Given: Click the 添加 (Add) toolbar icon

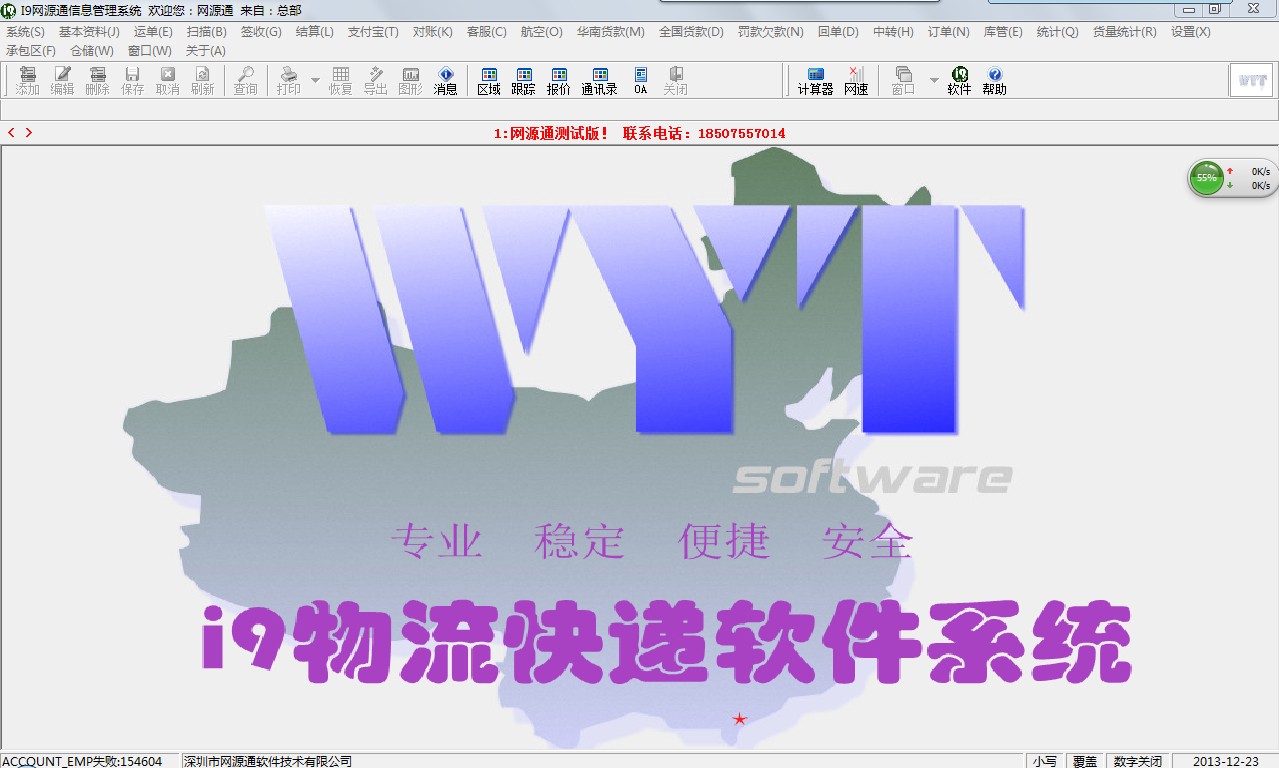Looking at the screenshot, I should [x=27, y=81].
